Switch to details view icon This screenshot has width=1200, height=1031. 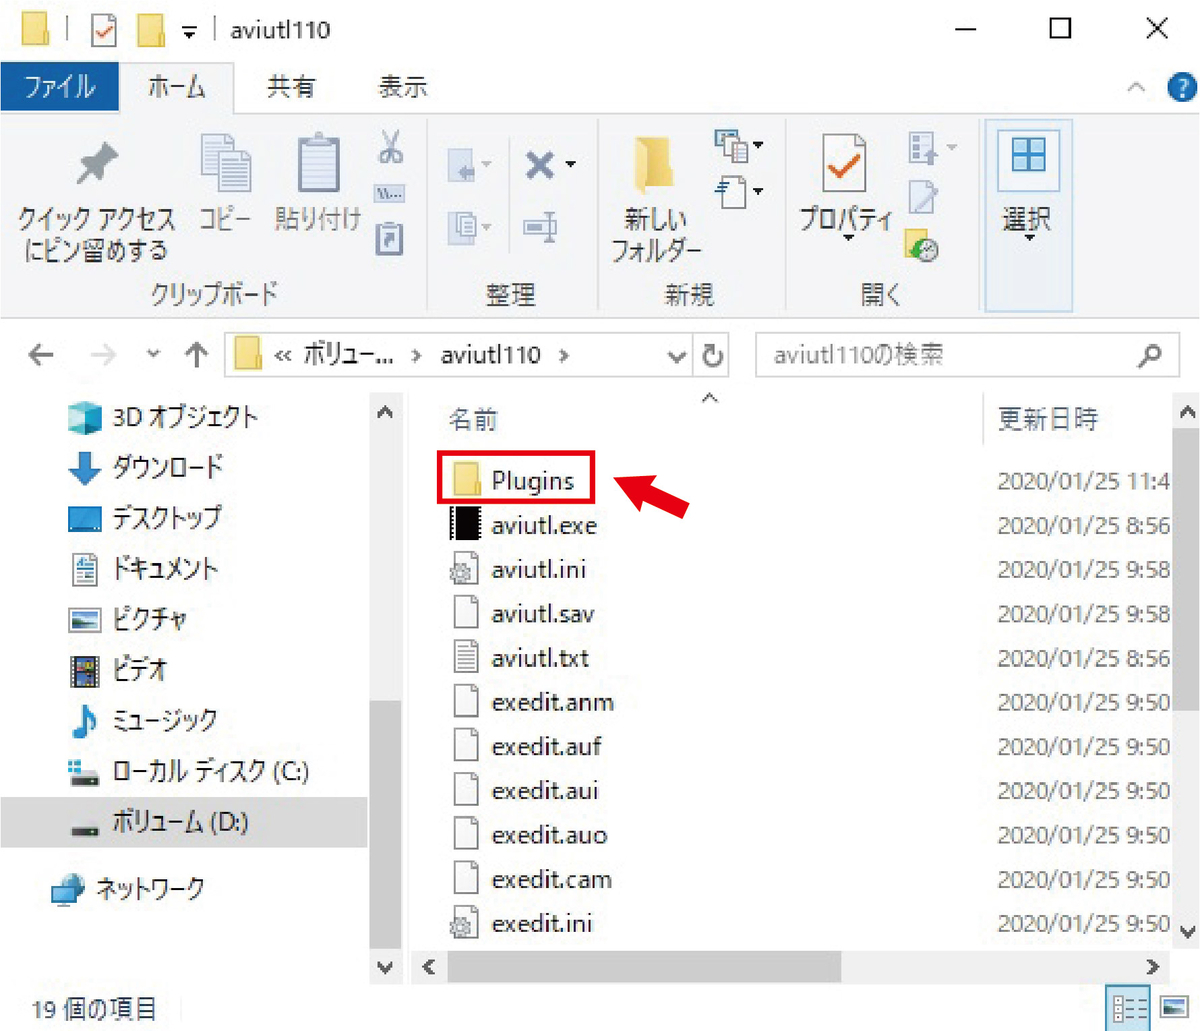click(1130, 1008)
